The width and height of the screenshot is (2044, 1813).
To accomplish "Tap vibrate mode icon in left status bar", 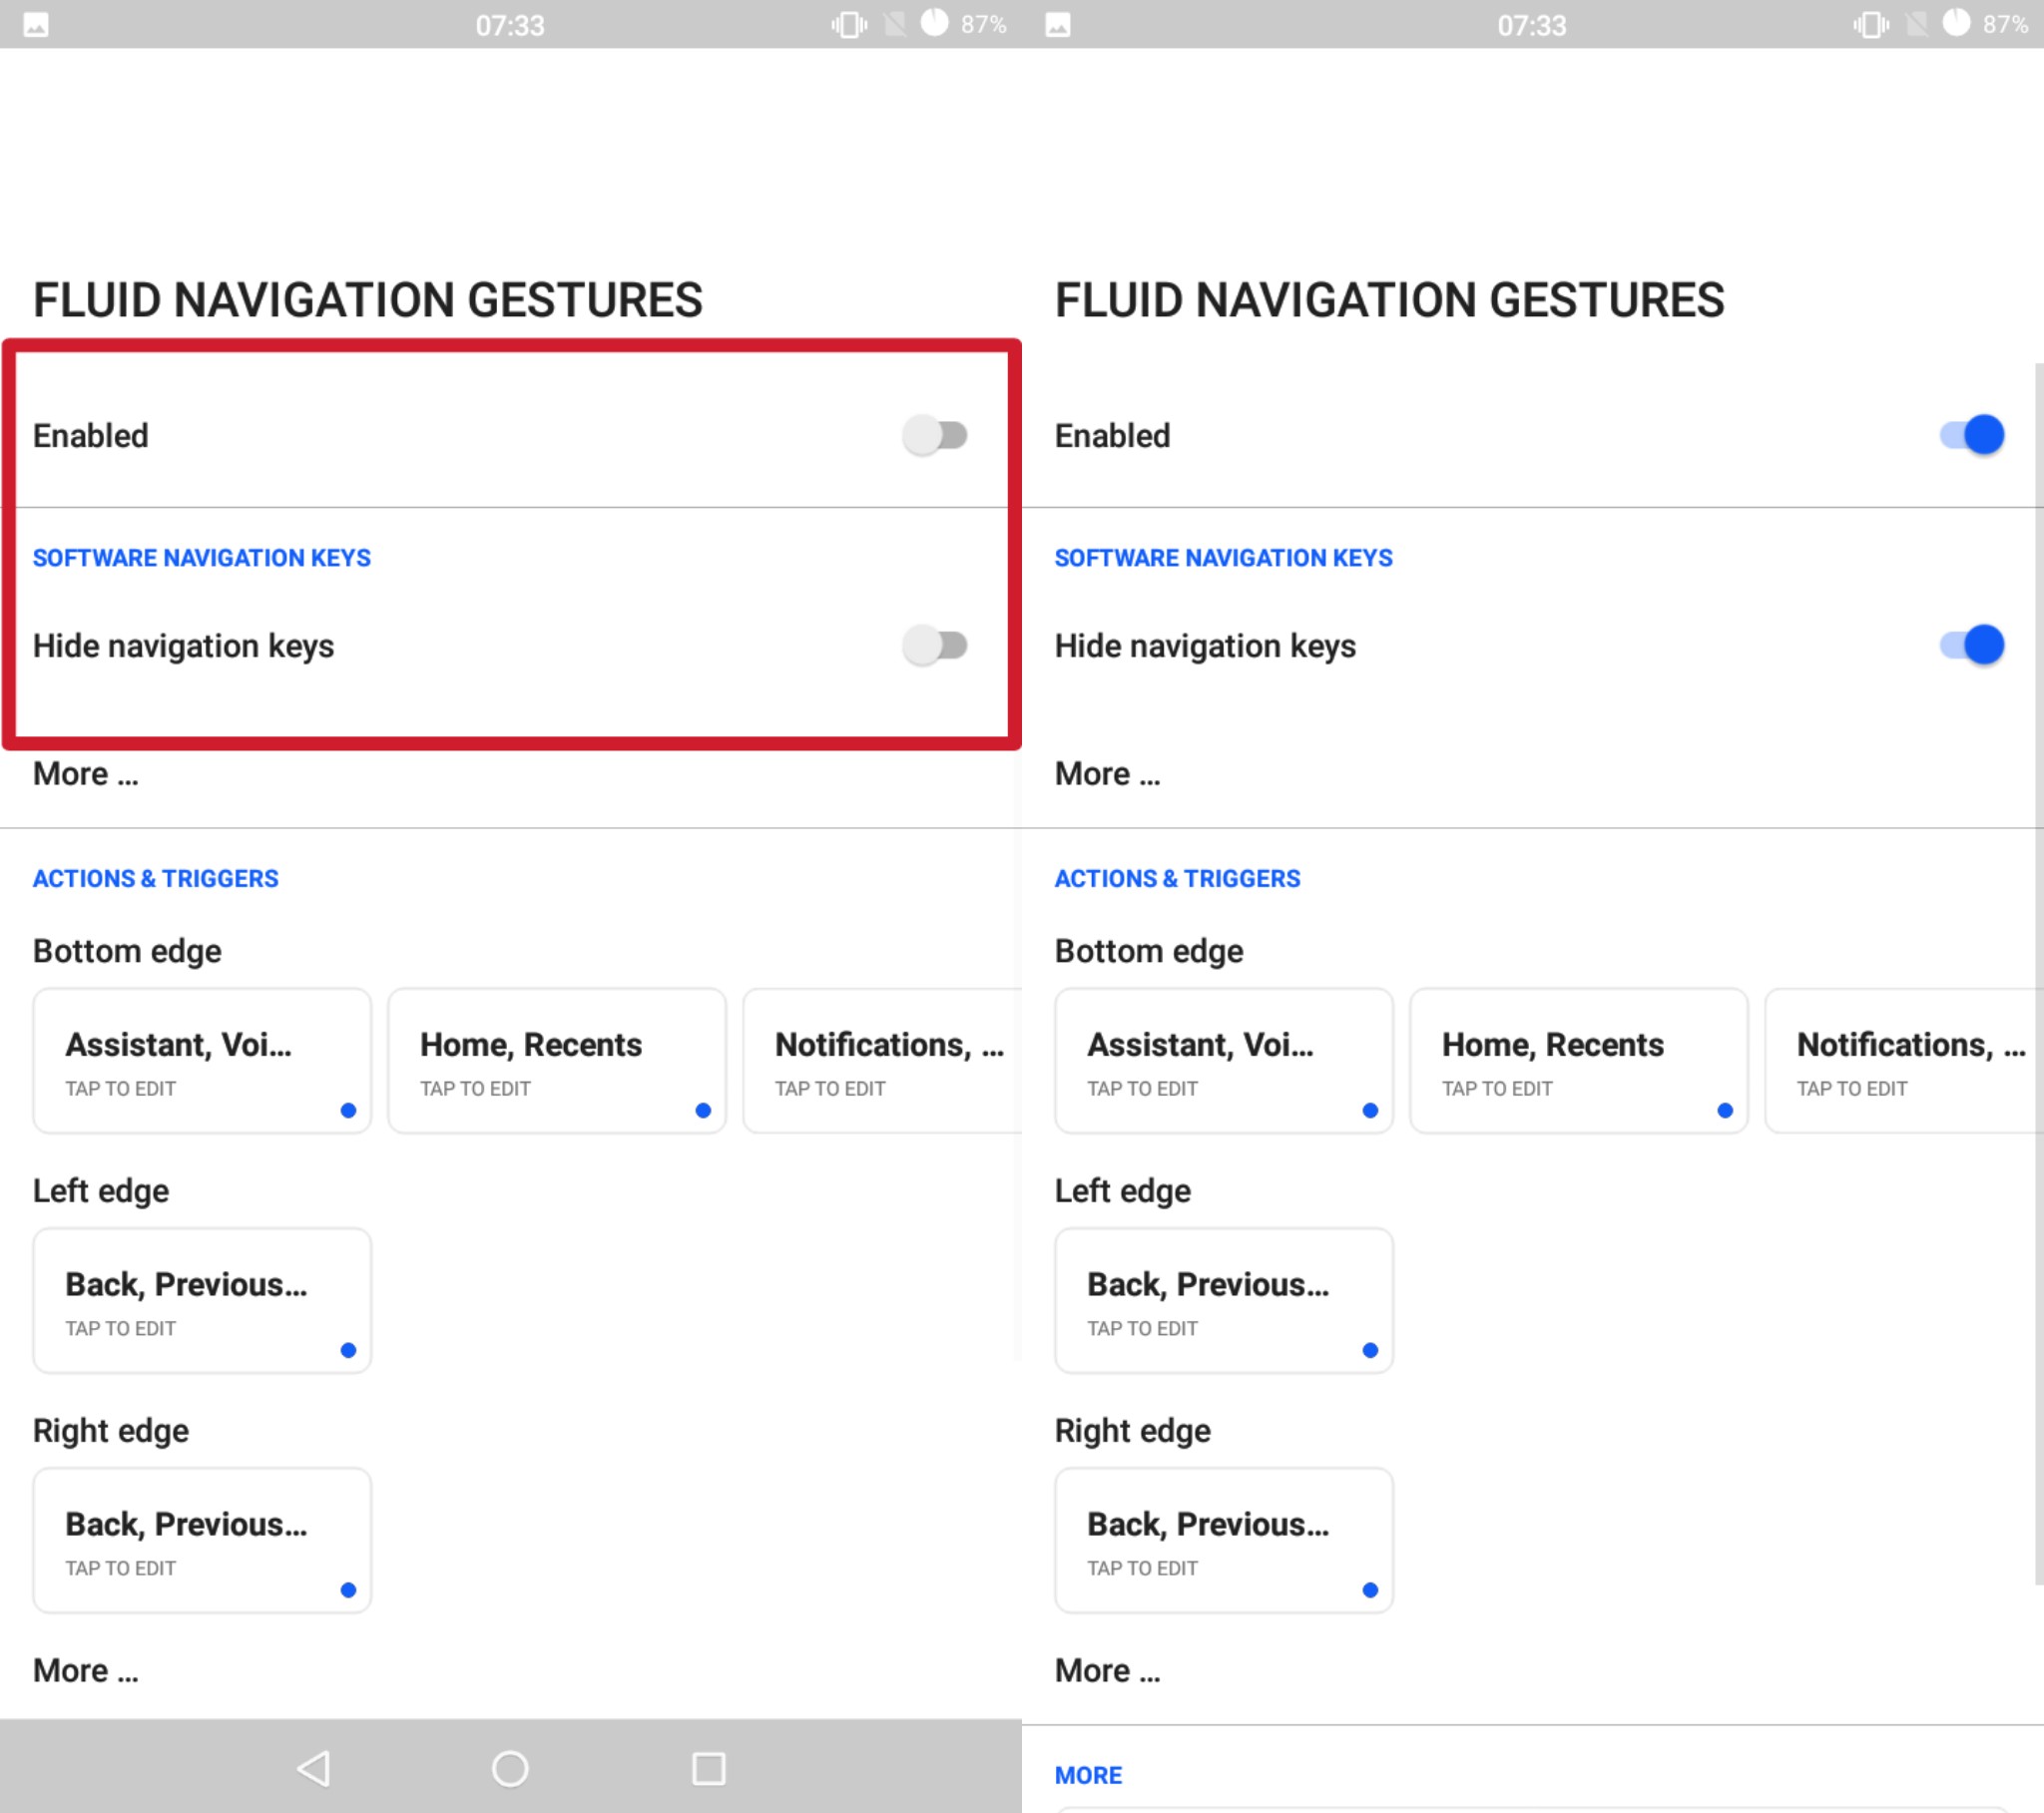I will 849,24.
